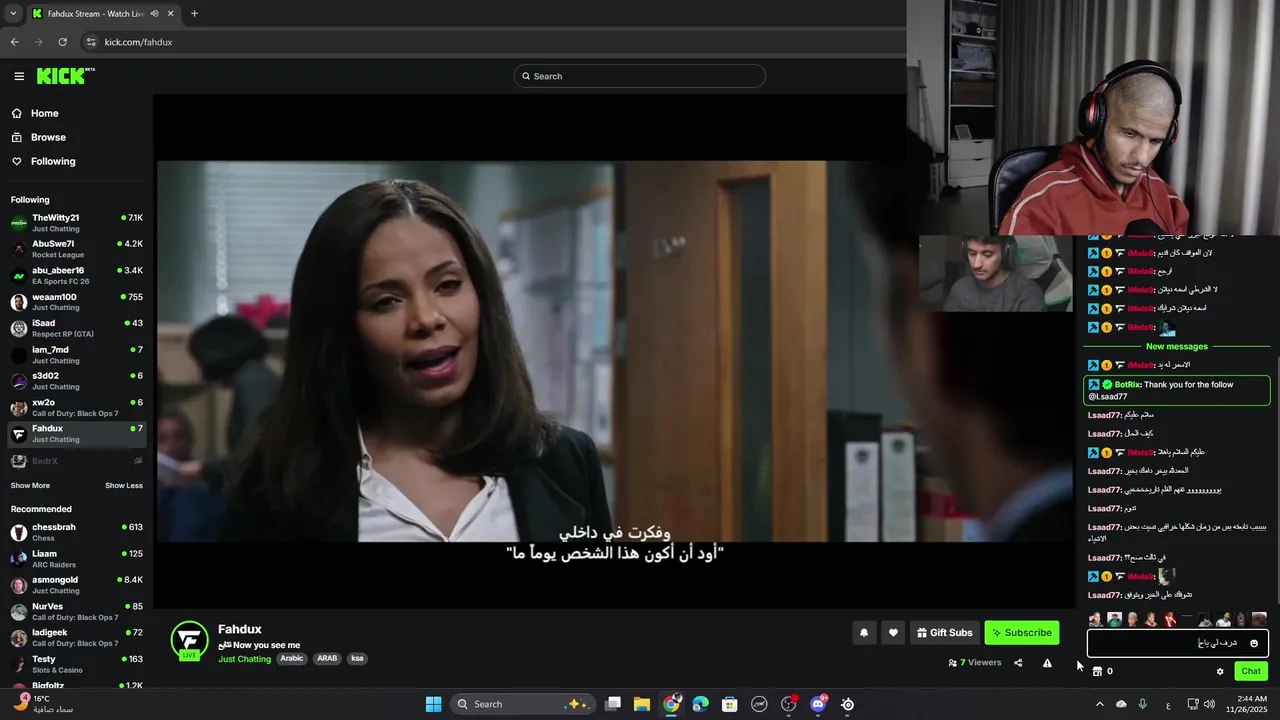Click the KICK logo

(65, 76)
